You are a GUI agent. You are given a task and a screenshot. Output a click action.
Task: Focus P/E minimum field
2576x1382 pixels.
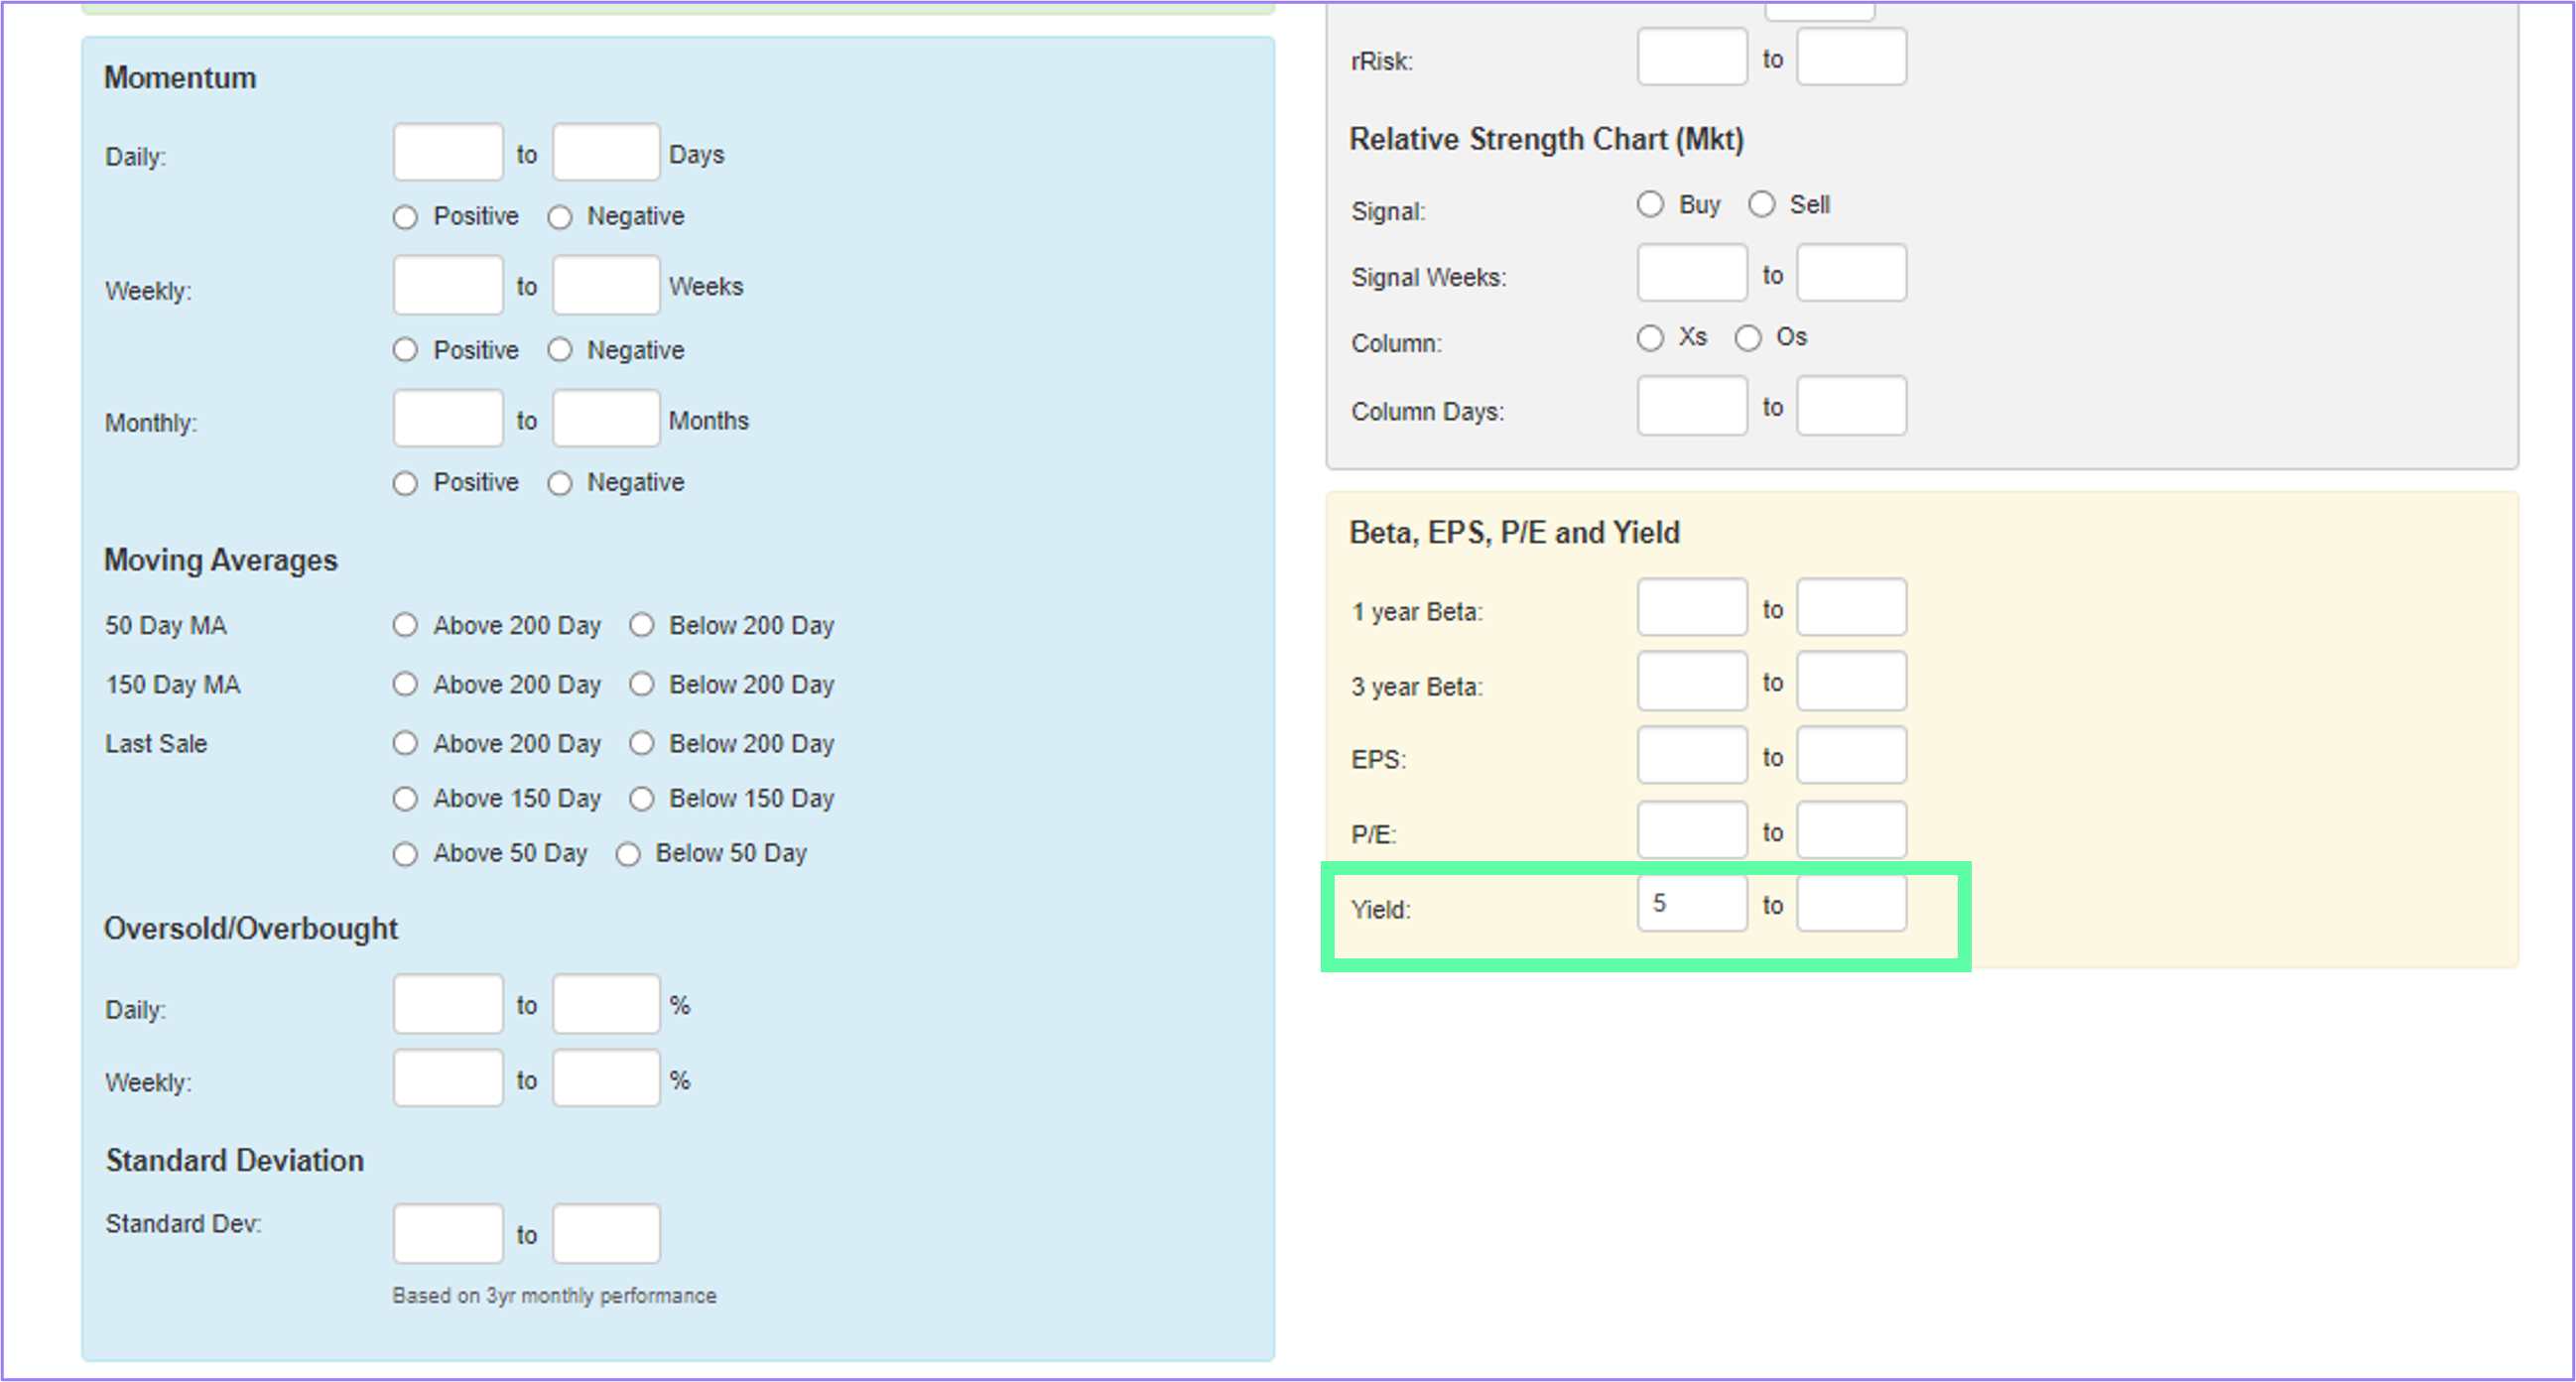click(1692, 829)
